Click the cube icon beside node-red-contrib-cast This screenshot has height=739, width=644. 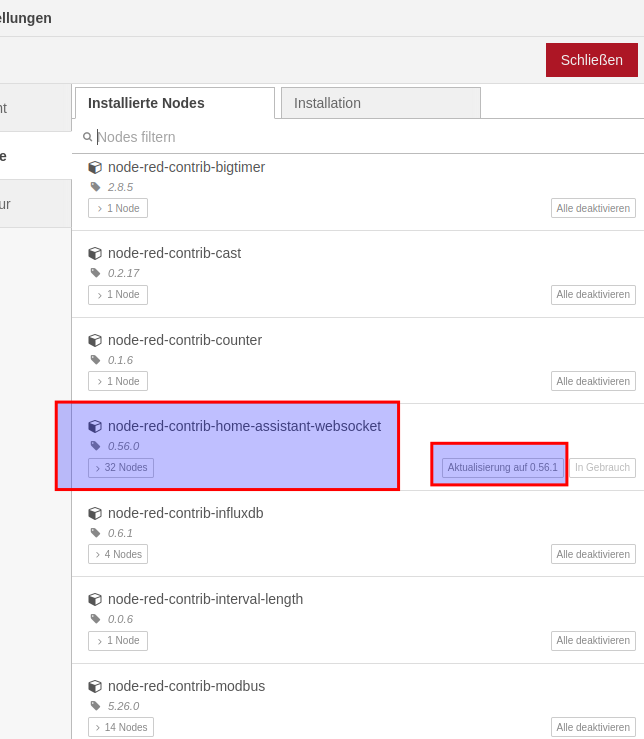(x=95, y=254)
